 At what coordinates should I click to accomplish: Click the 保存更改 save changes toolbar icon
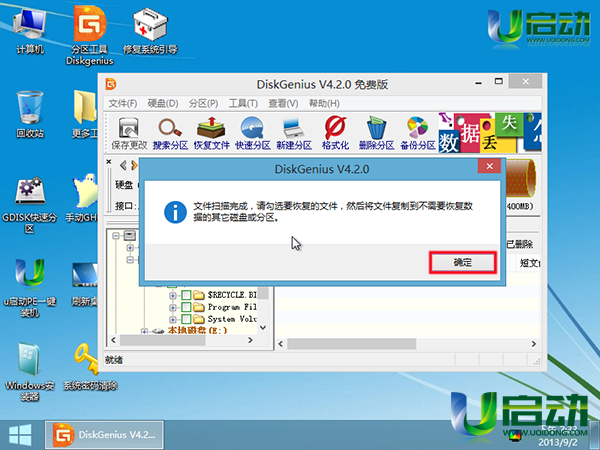tap(129, 133)
